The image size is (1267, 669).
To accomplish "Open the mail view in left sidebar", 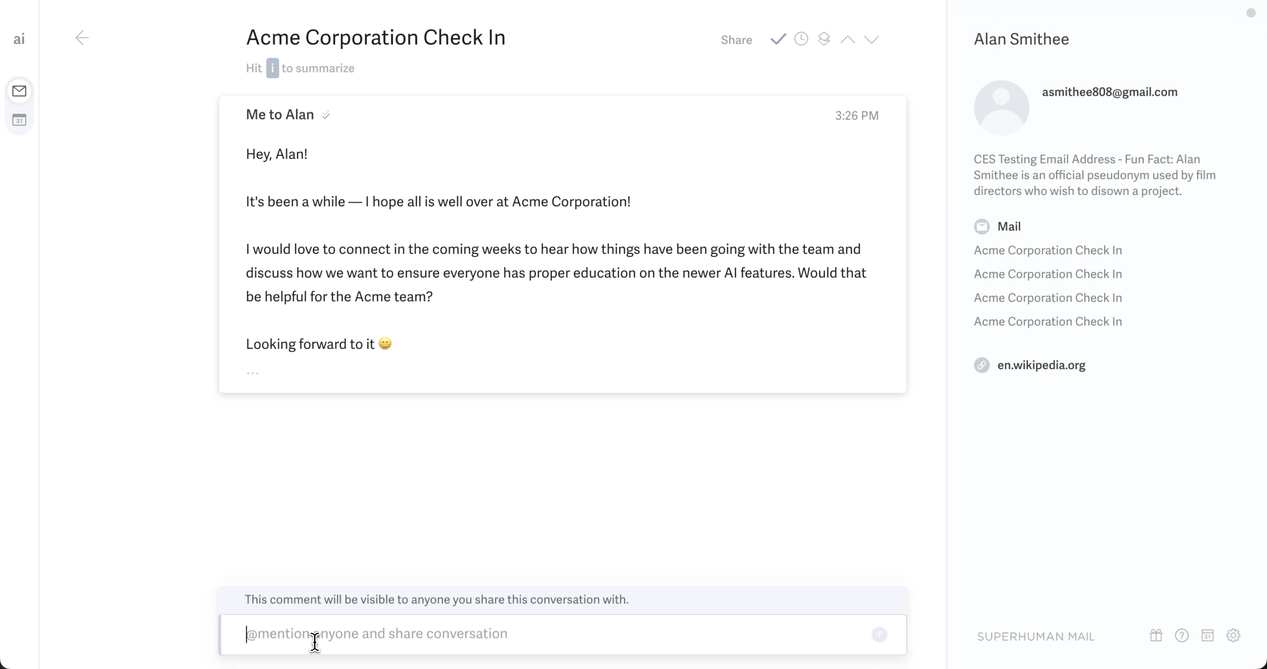I will click(19, 91).
